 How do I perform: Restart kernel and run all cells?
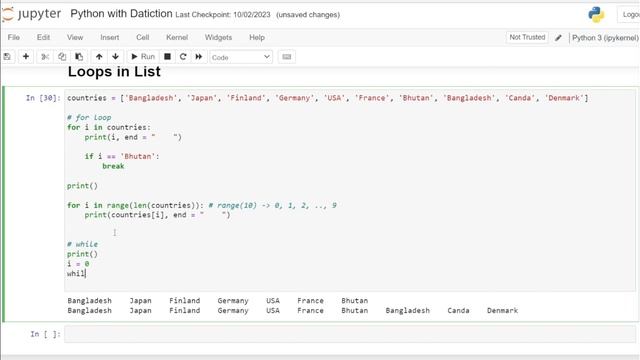[x=199, y=57]
